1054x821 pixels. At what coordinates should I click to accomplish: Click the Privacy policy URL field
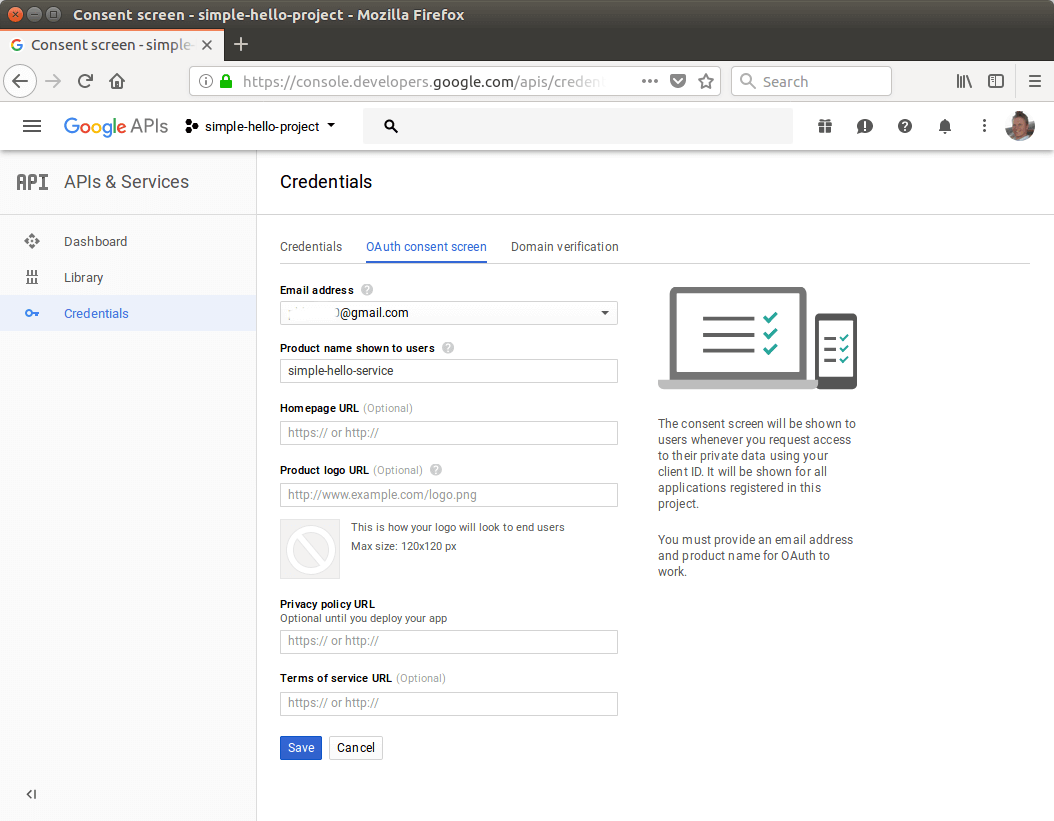coord(448,642)
